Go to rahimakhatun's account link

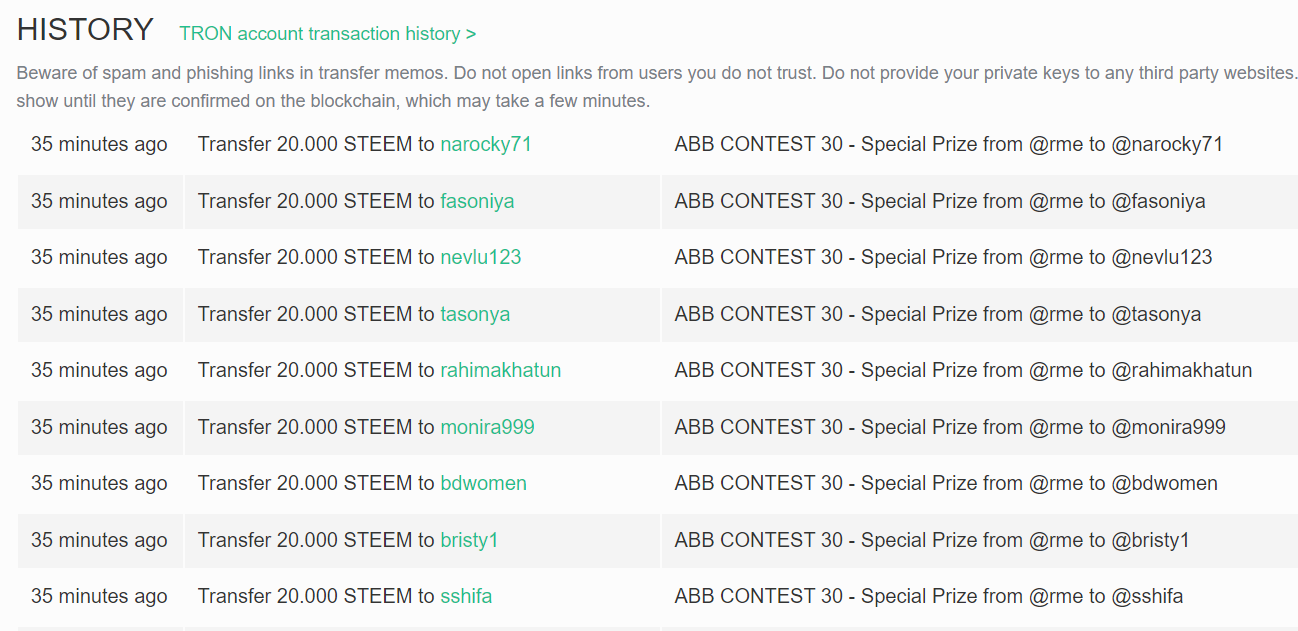(x=500, y=370)
